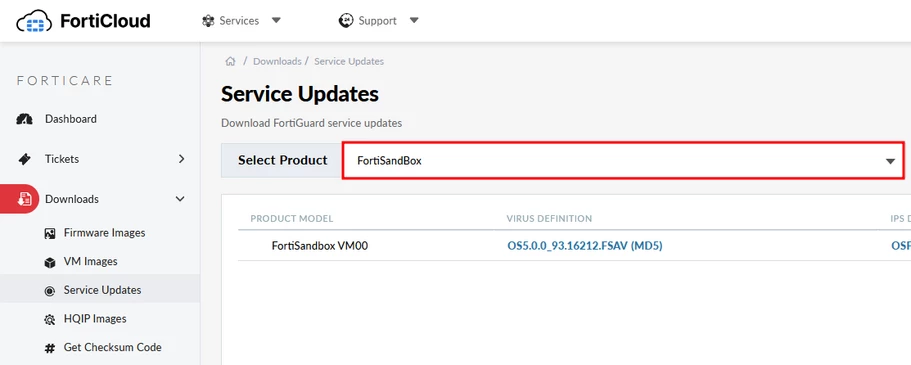Click the FORTICARE sidebar heading

point(64,81)
